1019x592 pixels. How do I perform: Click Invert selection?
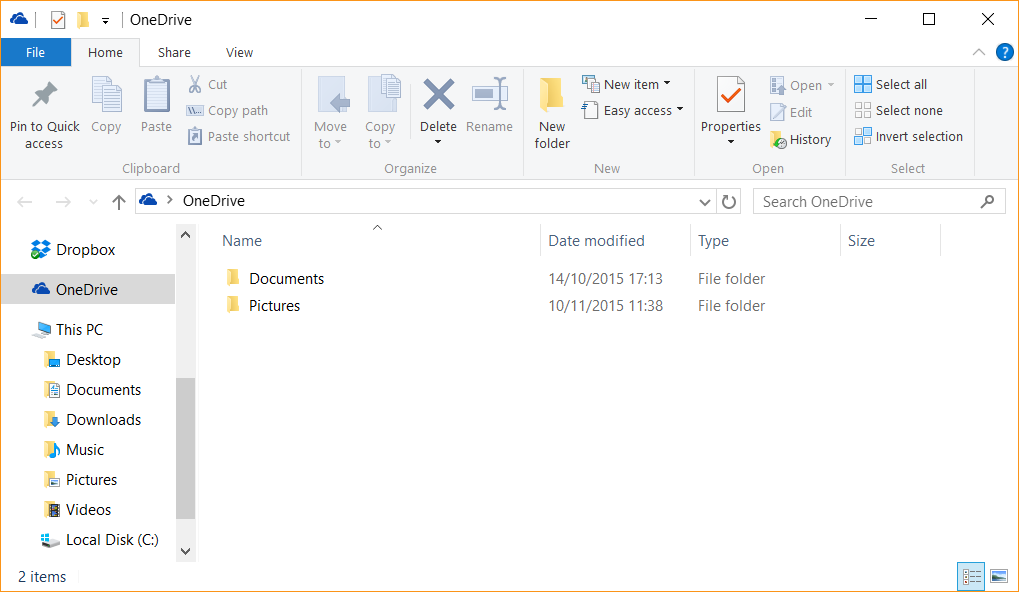(909, 136)
